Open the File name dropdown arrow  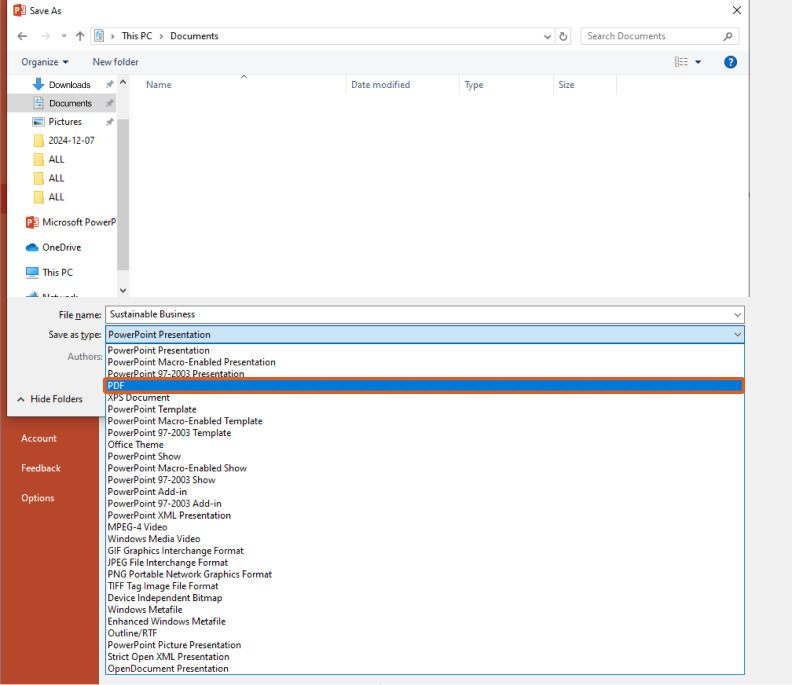pos(737,315)
